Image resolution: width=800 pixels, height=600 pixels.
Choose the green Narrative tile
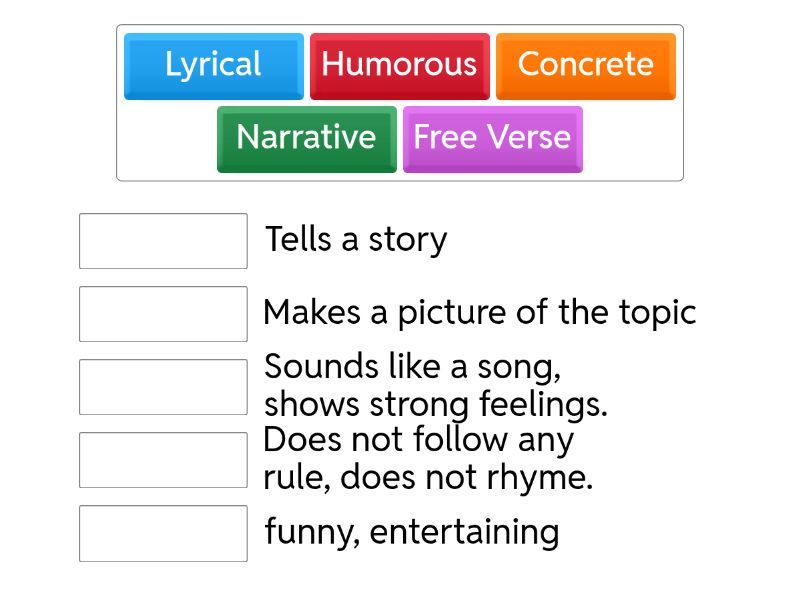[306, 138]
